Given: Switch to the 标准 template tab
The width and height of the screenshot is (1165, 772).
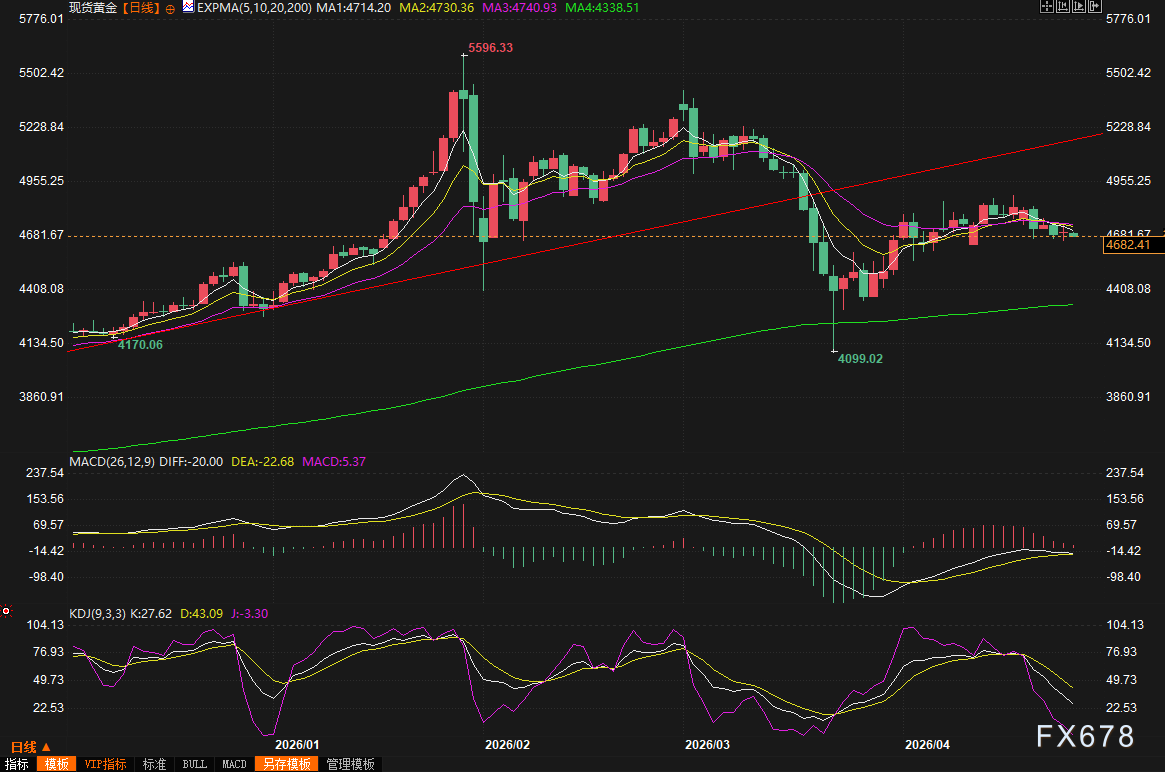Looking at the screenshot, I should click(153, 763).
